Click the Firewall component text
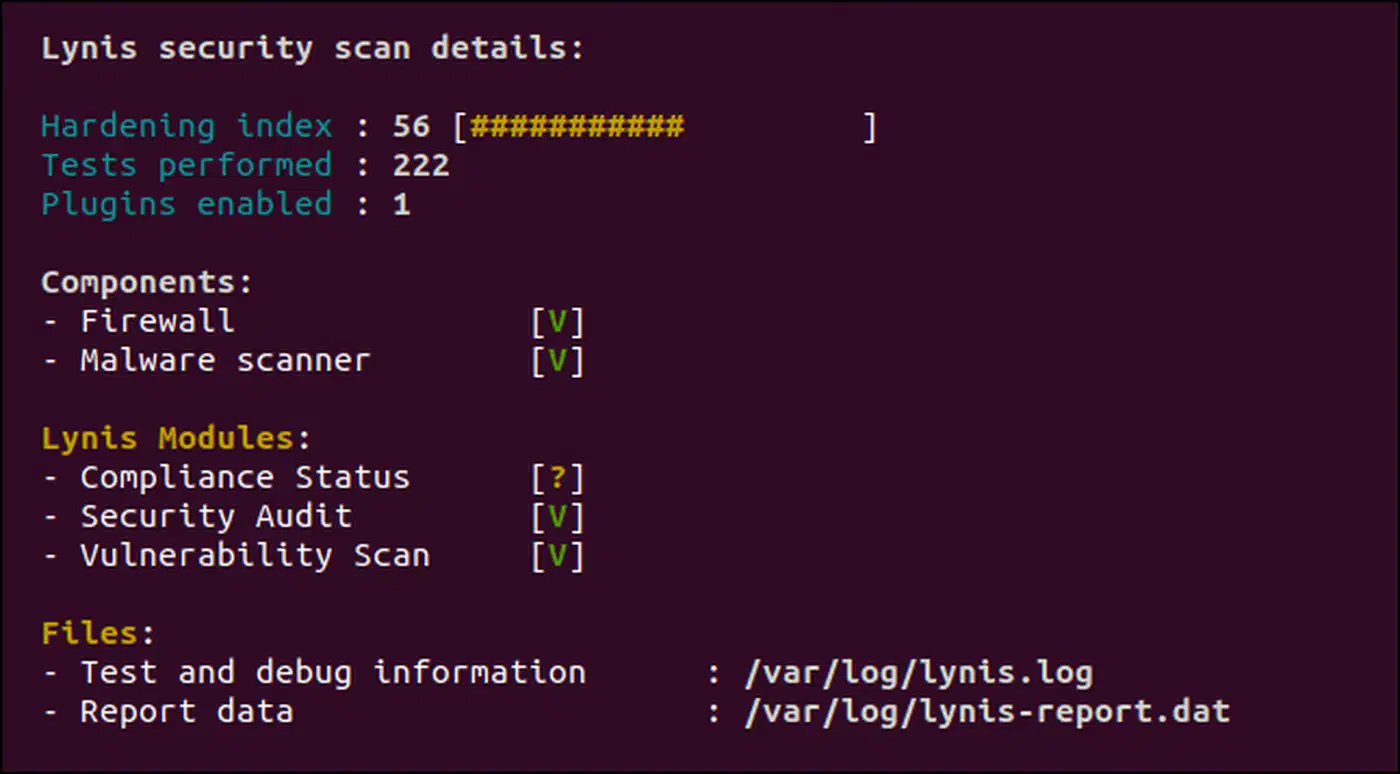This screenshot has width=1400, height=774. click(157, 321)
